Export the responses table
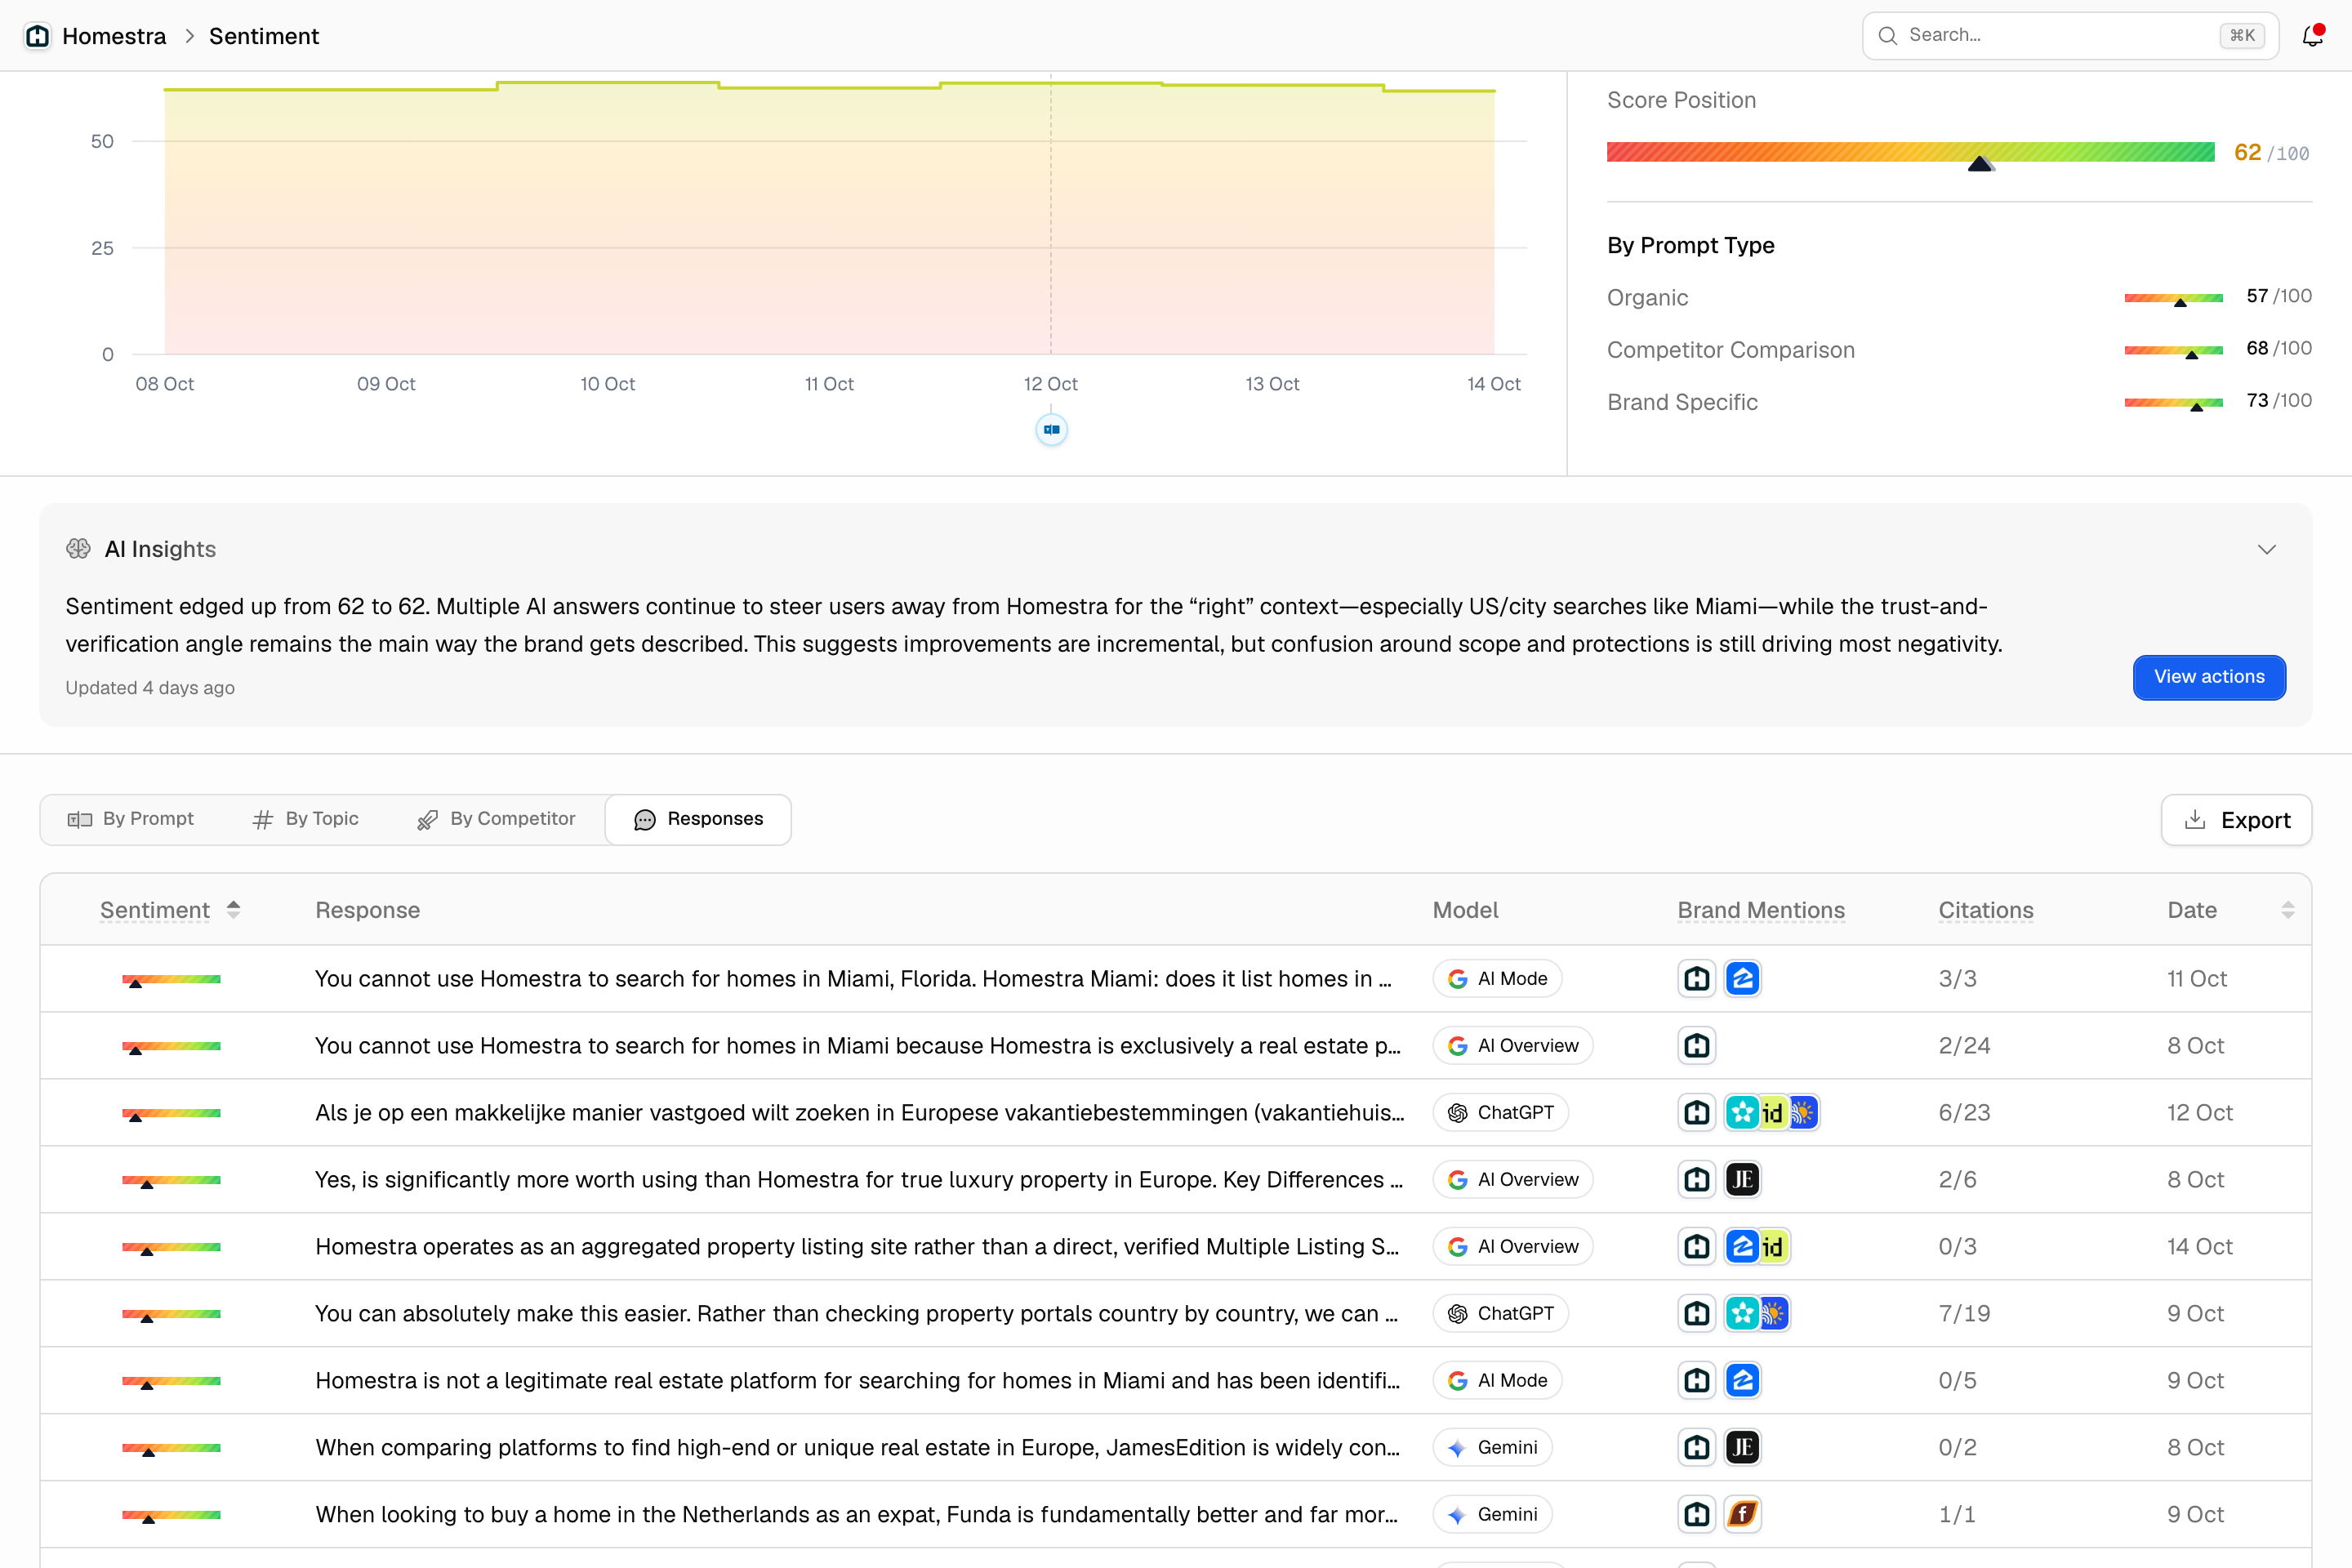This screenshot has width=2352, height=1568. (2236, 820)
